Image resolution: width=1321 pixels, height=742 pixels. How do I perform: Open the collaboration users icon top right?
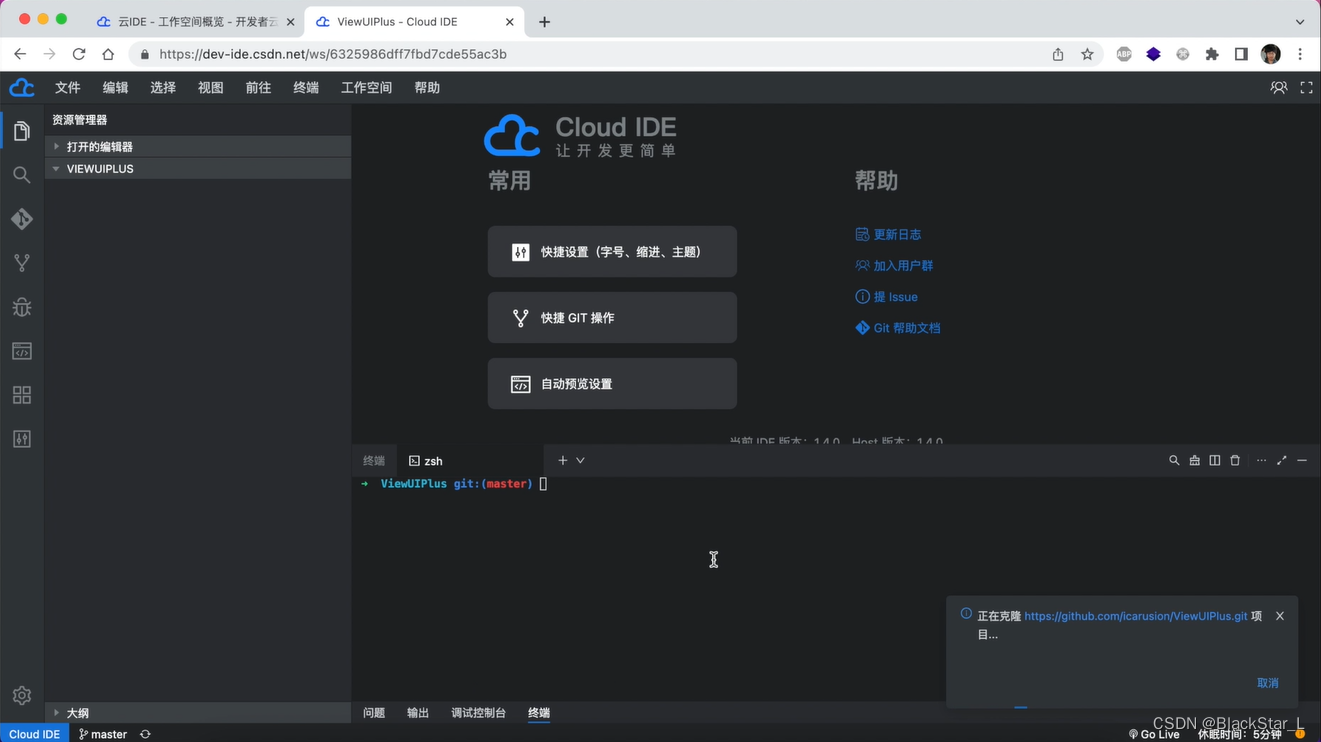pos(1278,88)
